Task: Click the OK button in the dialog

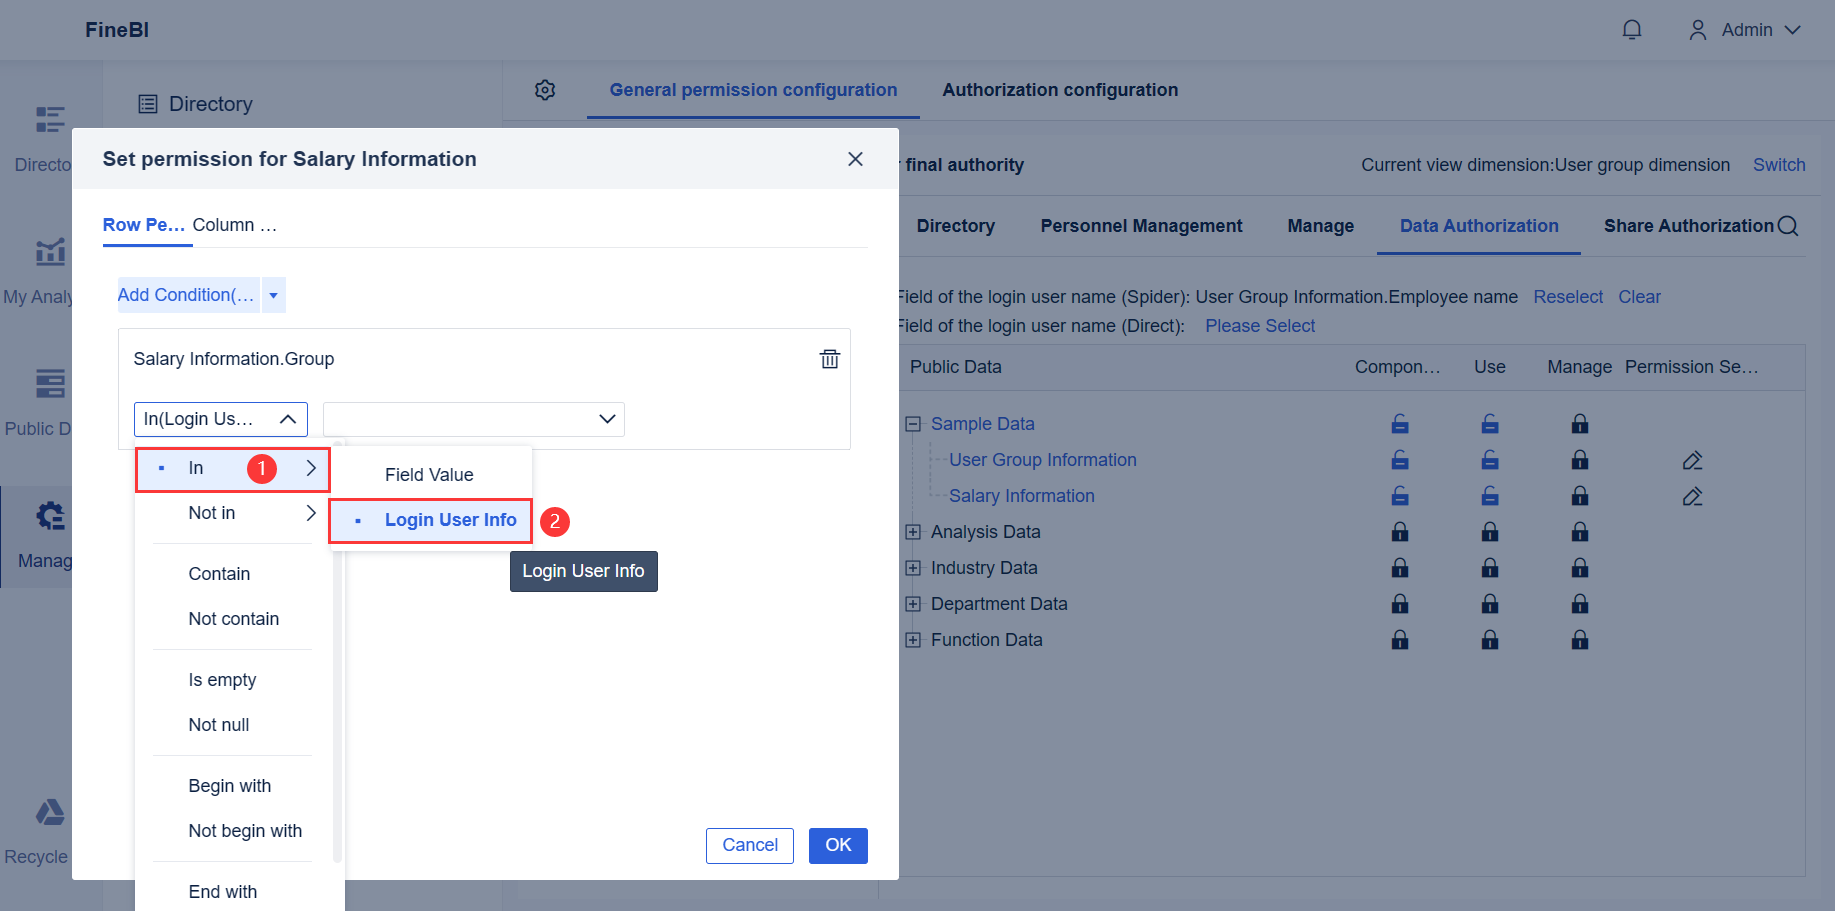Action: click(838, 845)
